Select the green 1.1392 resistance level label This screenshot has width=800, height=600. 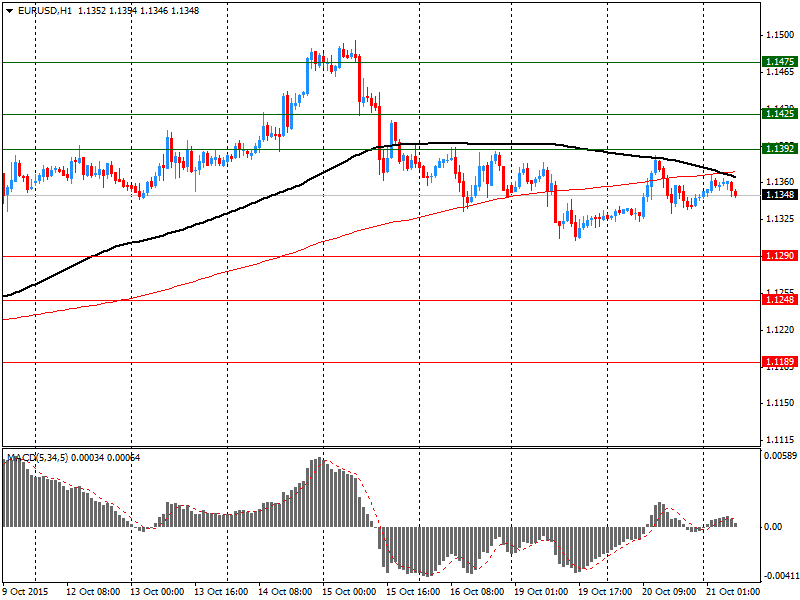click(780, 148)
